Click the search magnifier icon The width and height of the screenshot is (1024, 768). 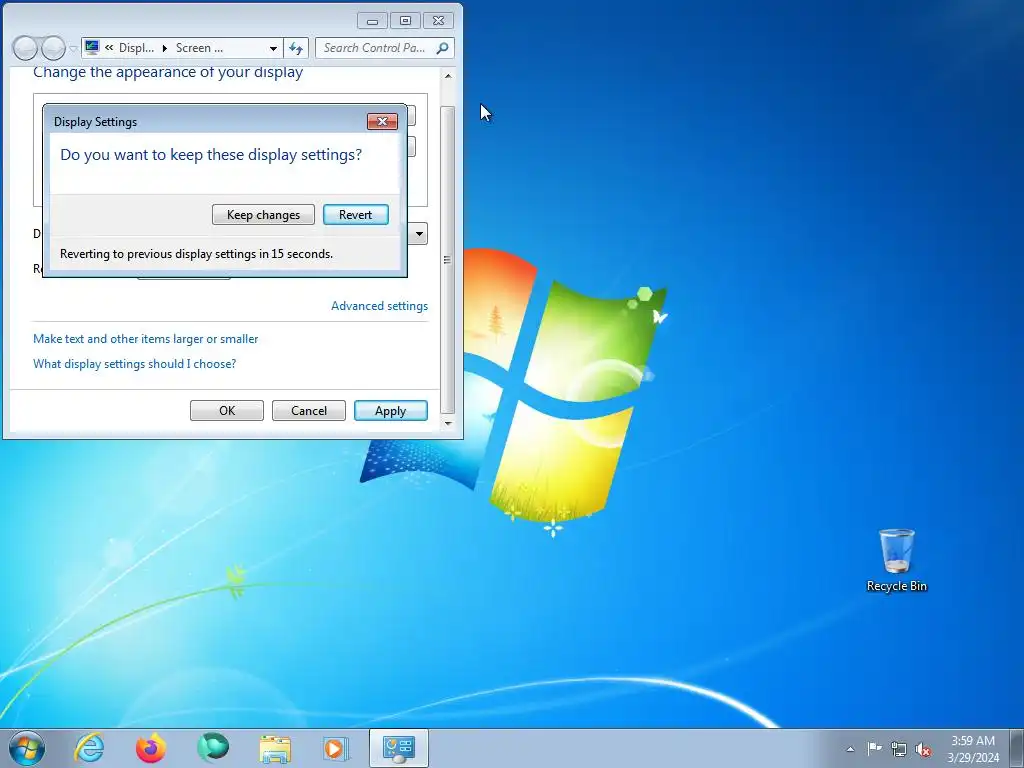point(443,48)
